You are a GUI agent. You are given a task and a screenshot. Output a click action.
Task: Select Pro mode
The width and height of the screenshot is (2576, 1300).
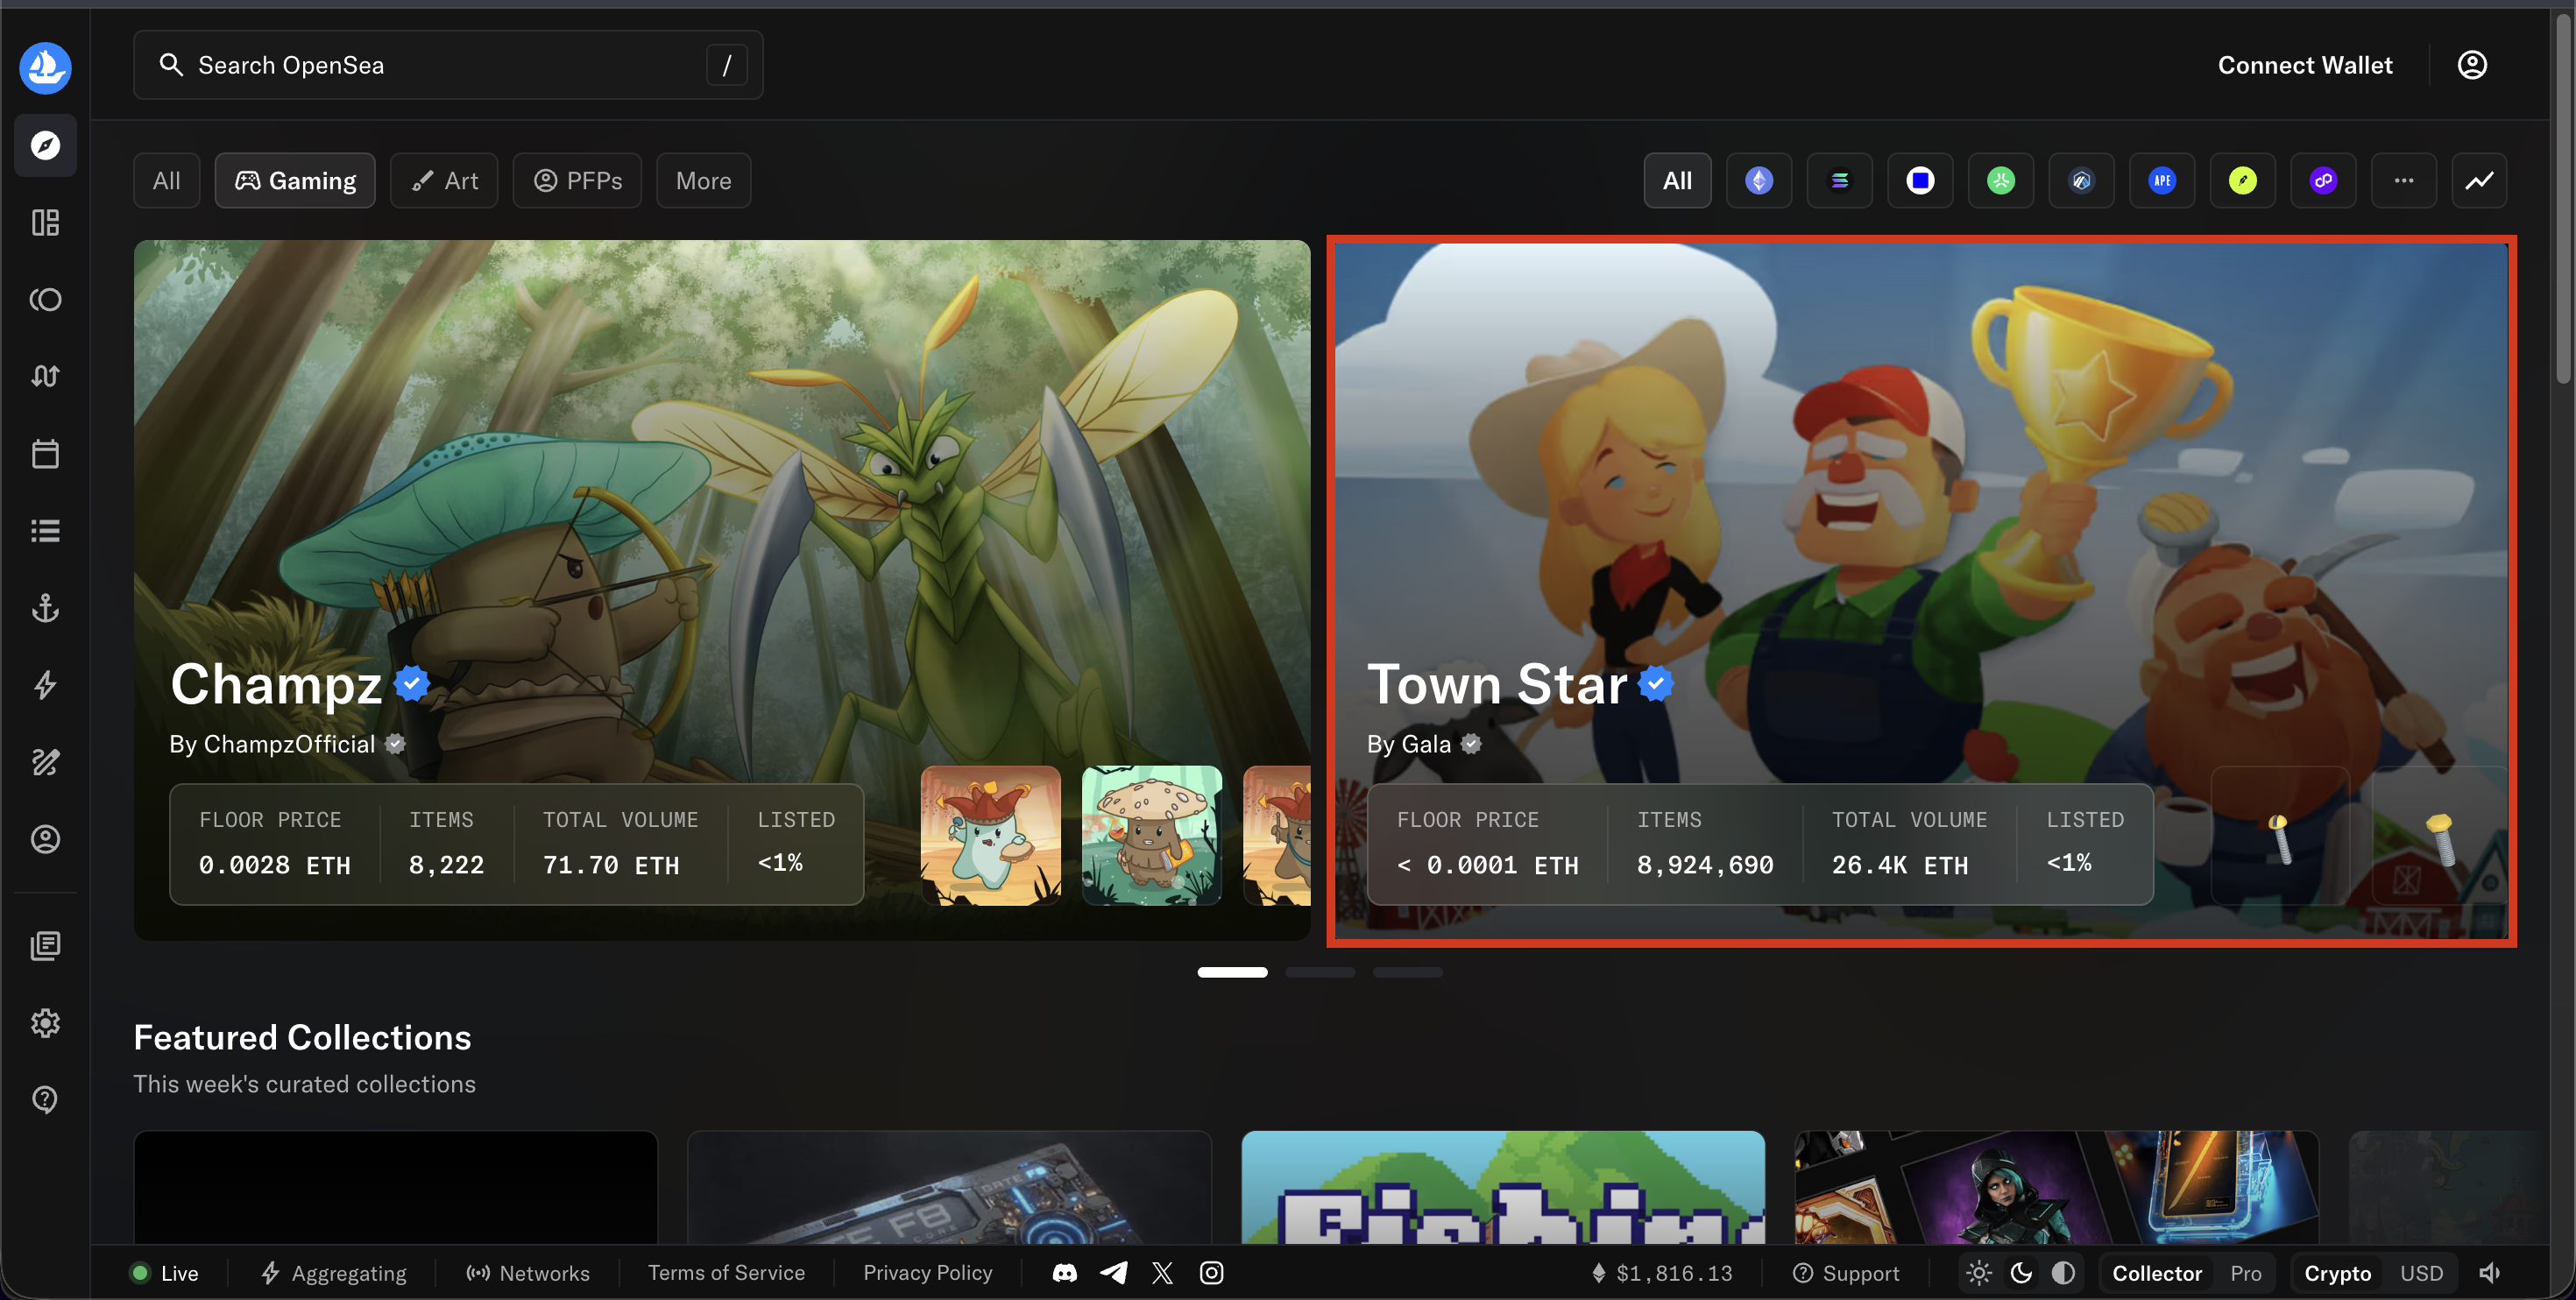click(x=2246, y=1273)
